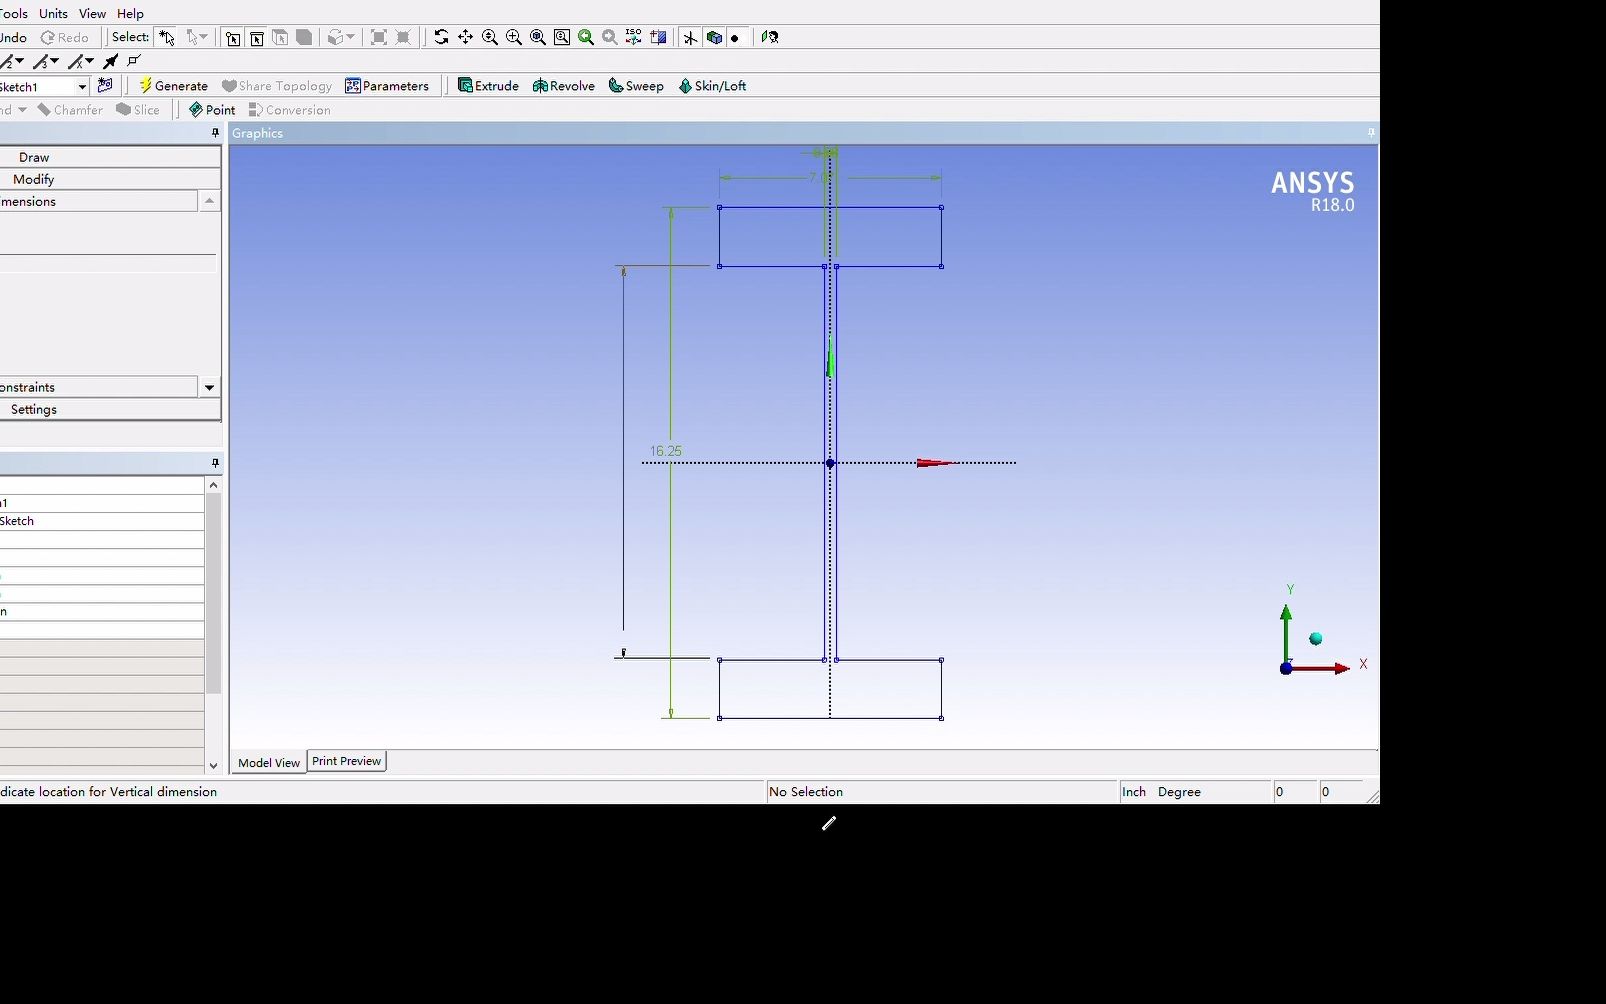Expand the Chamfer dropdown arrow
This screenshot has height=1004, width=1606.
pyautogui.click(x=24, y=110)
